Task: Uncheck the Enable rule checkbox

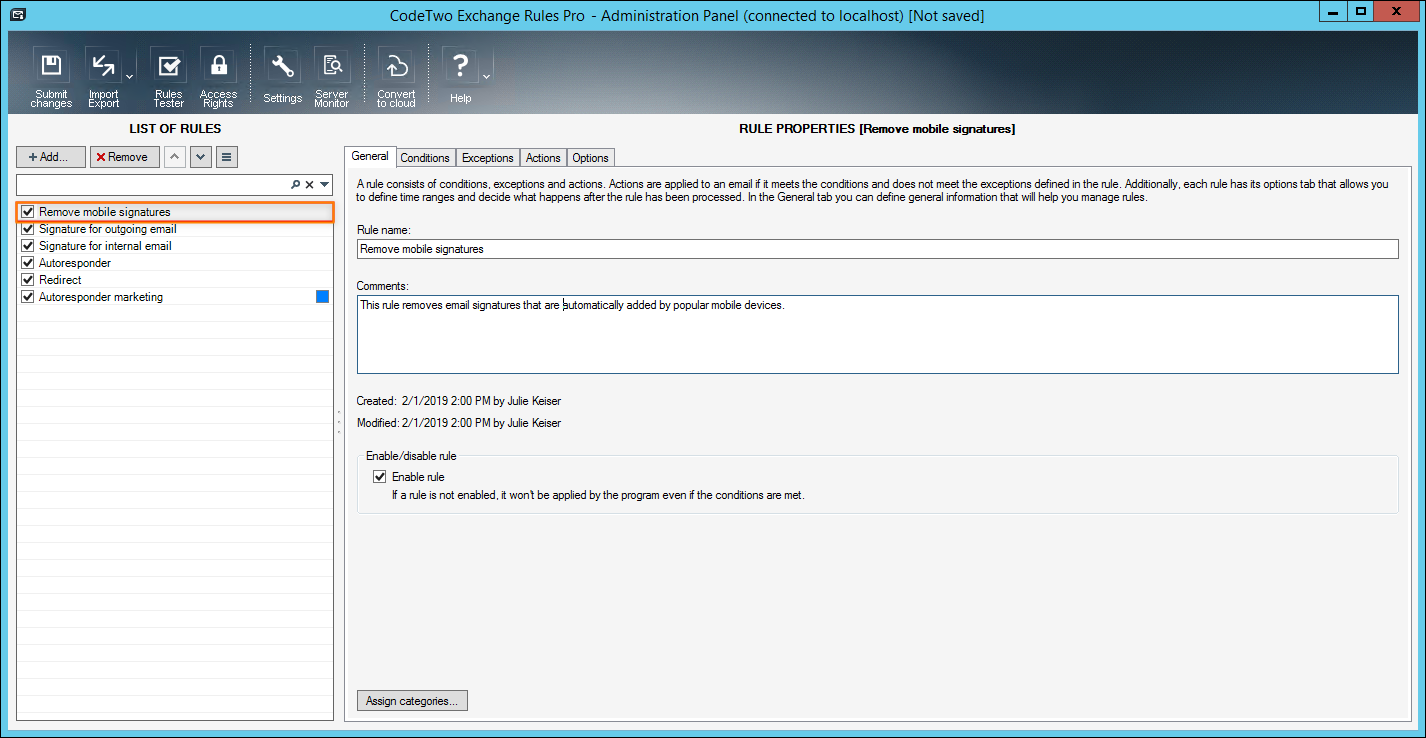Action: tap(380, 477)
